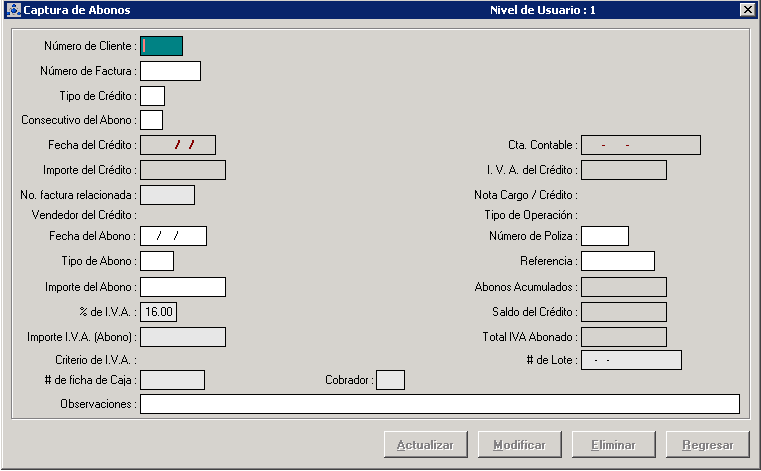Edit the % de I.V.A. value
This screenshot has width=761, height=471.
point(159,312)
